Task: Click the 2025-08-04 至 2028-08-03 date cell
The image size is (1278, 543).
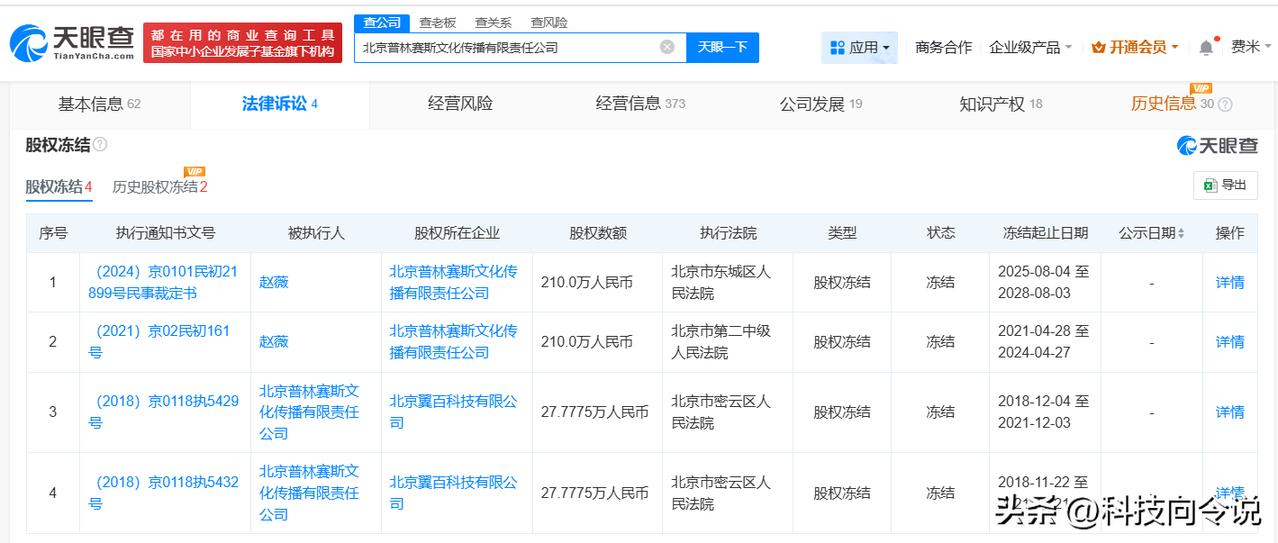Action: pos(1043,282)
